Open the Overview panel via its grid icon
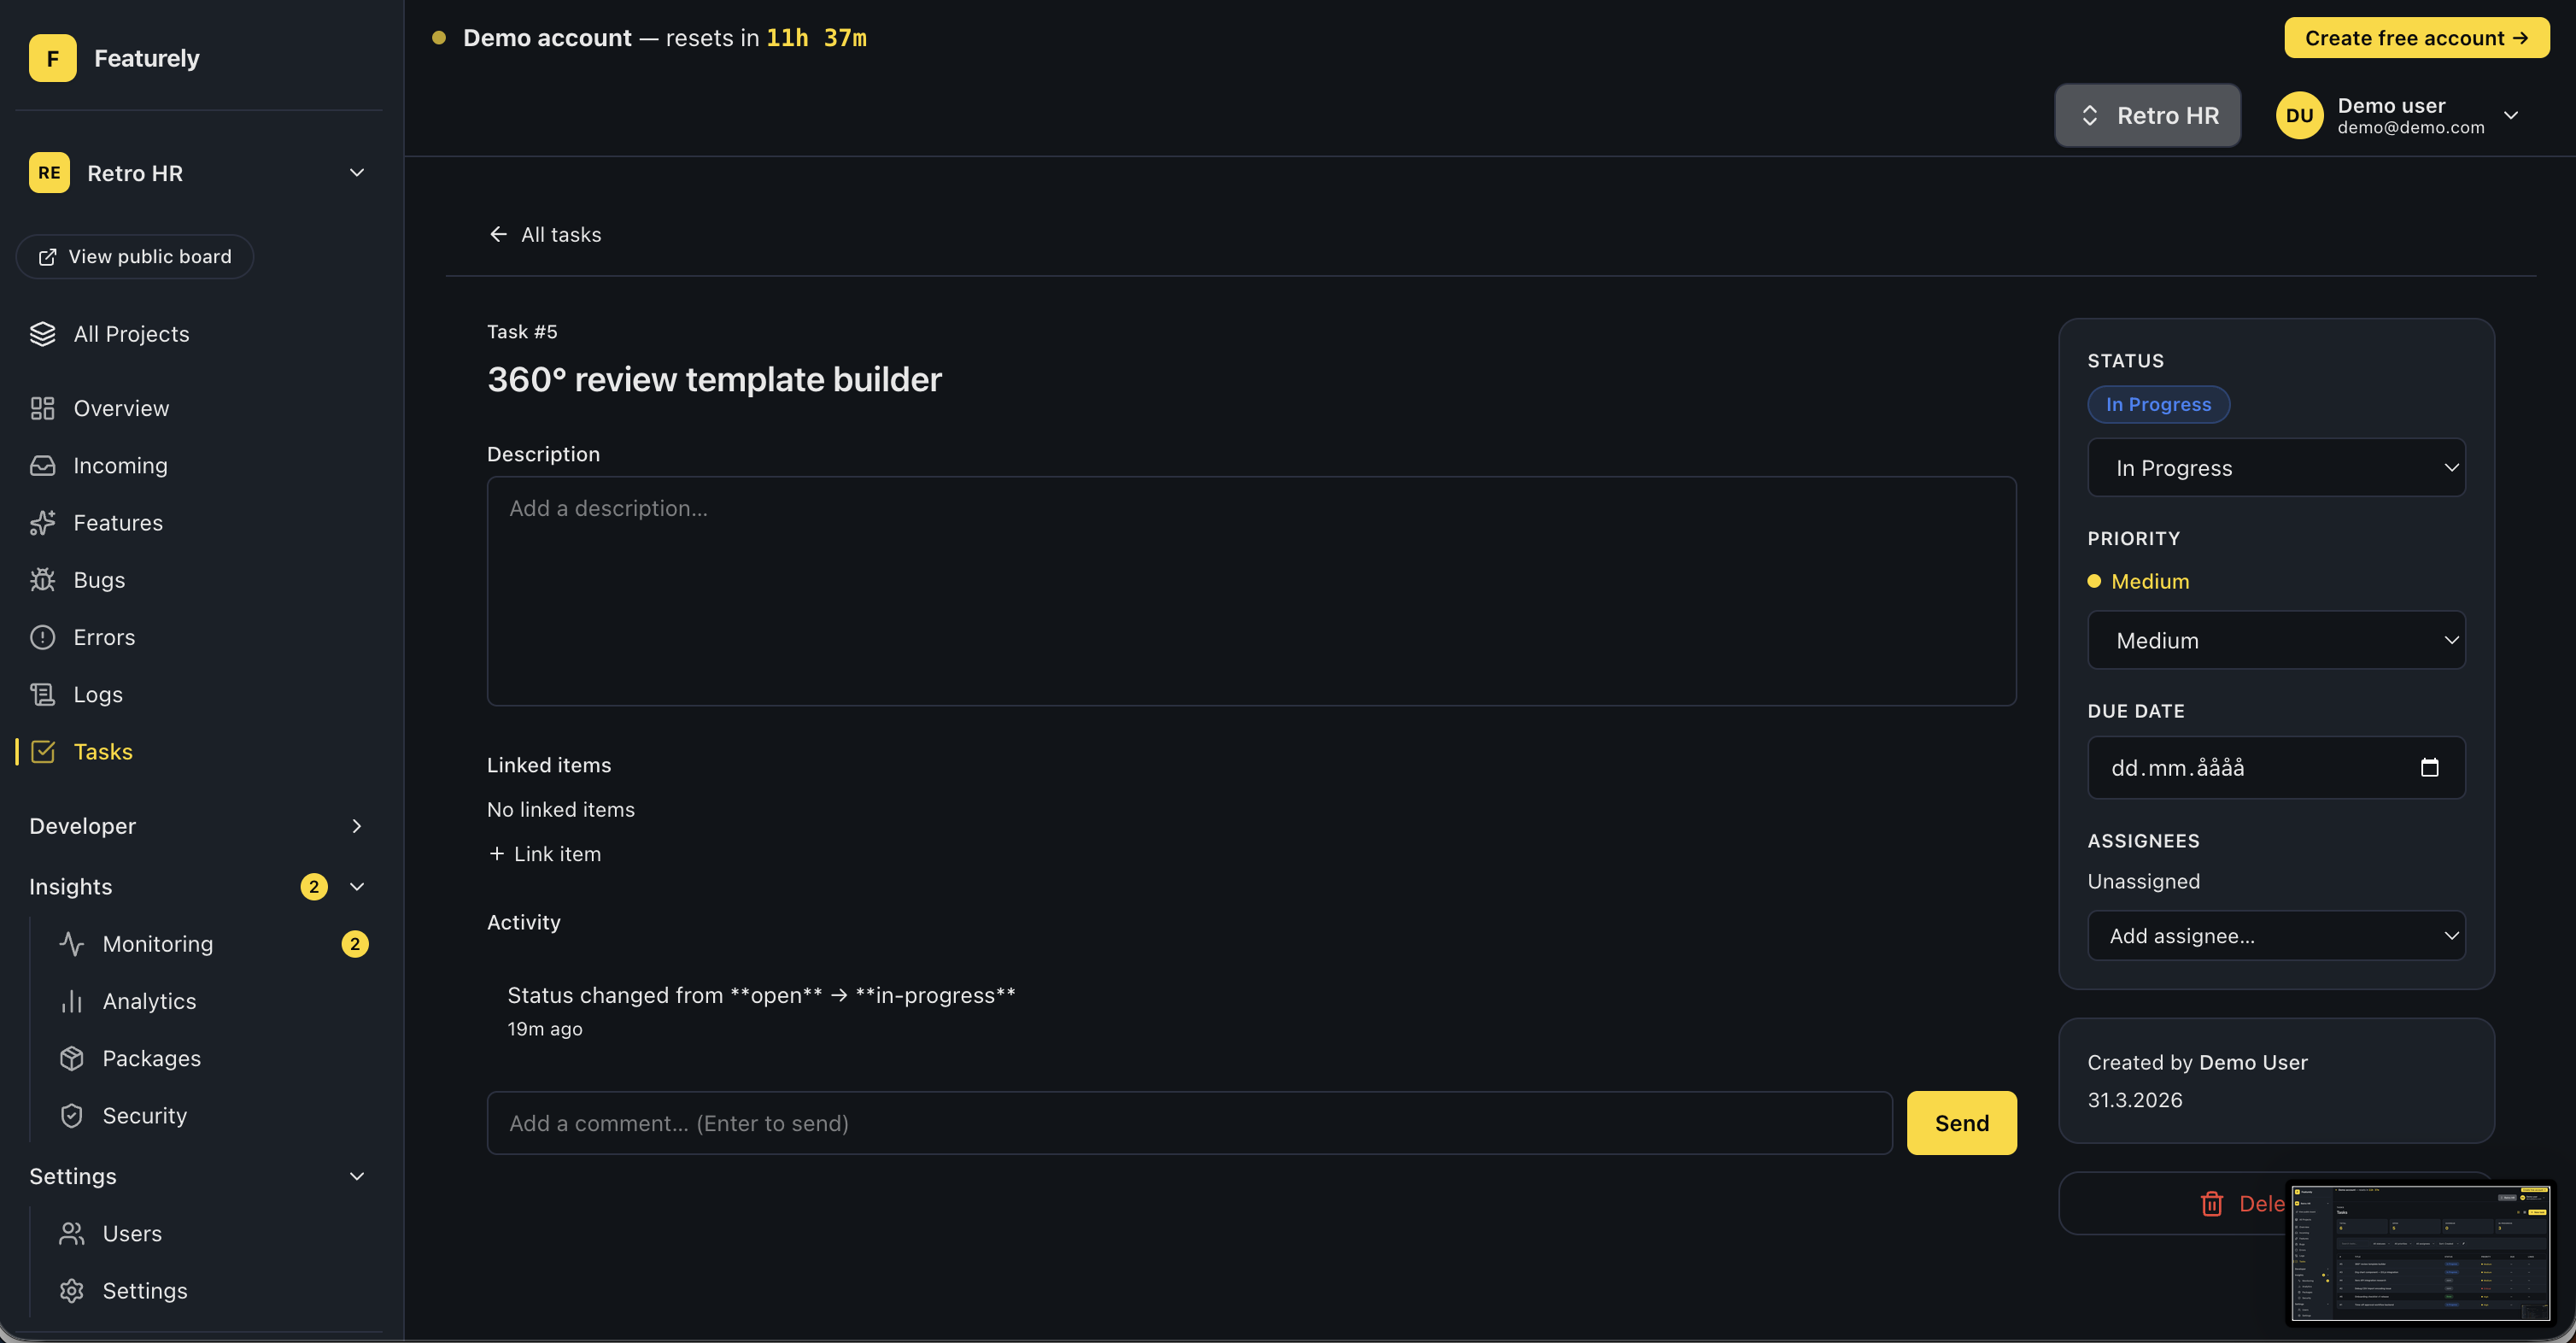 [43, 408]
